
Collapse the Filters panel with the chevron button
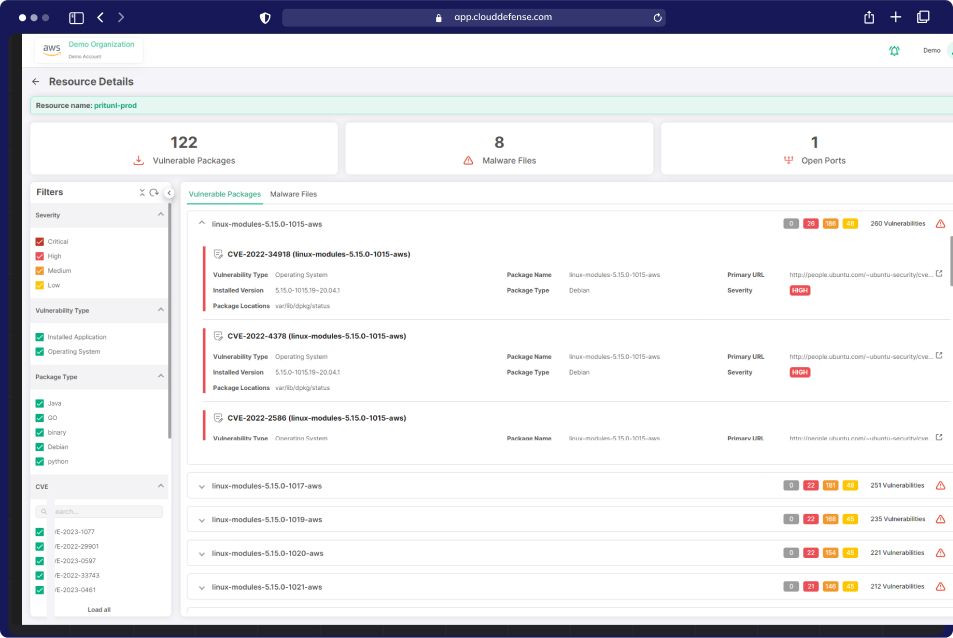[169, 193]
